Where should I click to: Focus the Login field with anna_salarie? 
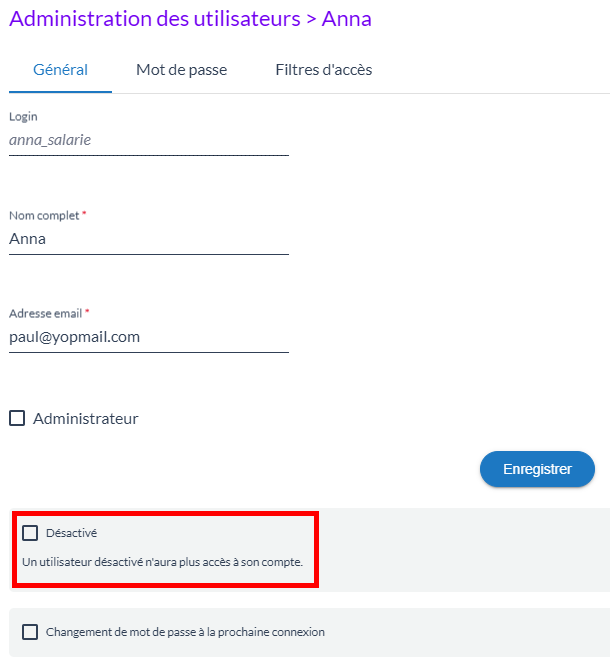(148, 141)
